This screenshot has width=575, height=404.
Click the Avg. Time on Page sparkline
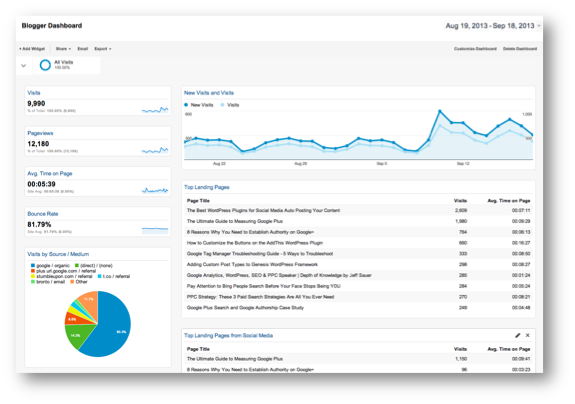point(155,190)
